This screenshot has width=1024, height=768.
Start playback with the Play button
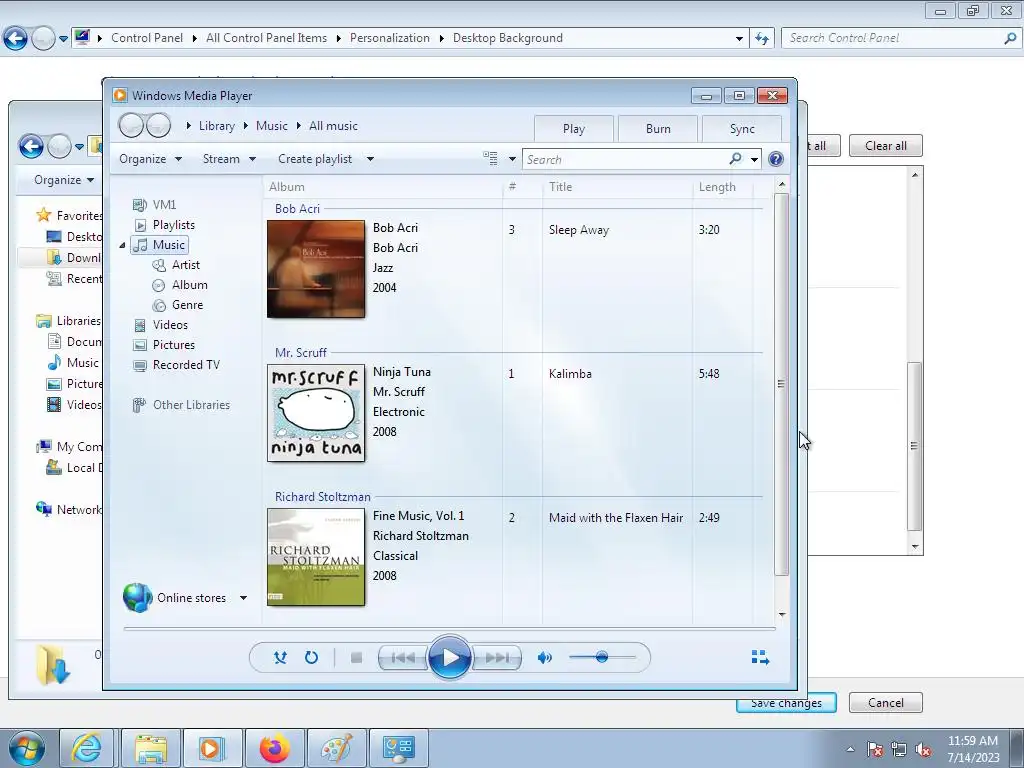449,657
